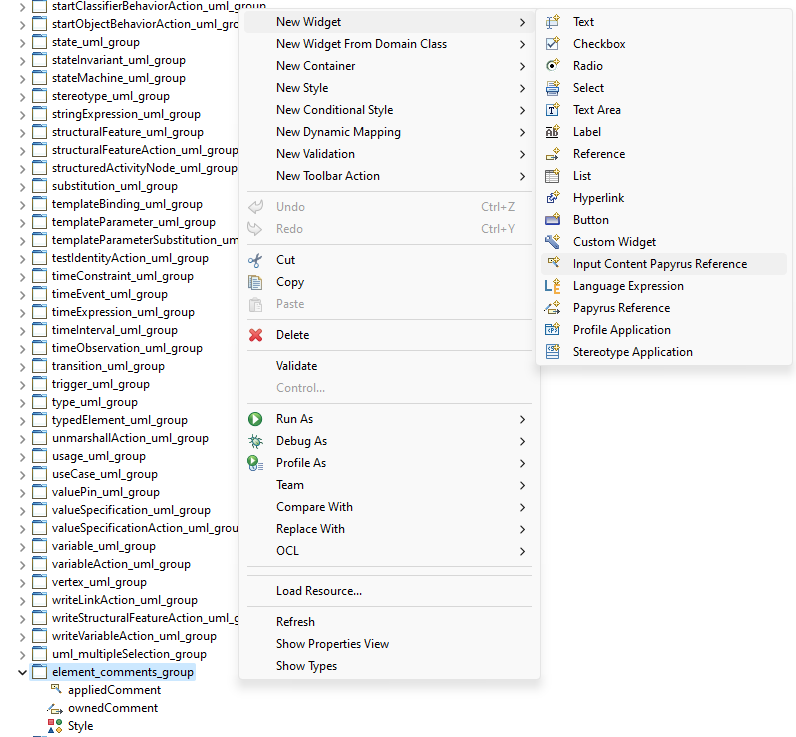Click the Radio widget icon

(552, 65)
